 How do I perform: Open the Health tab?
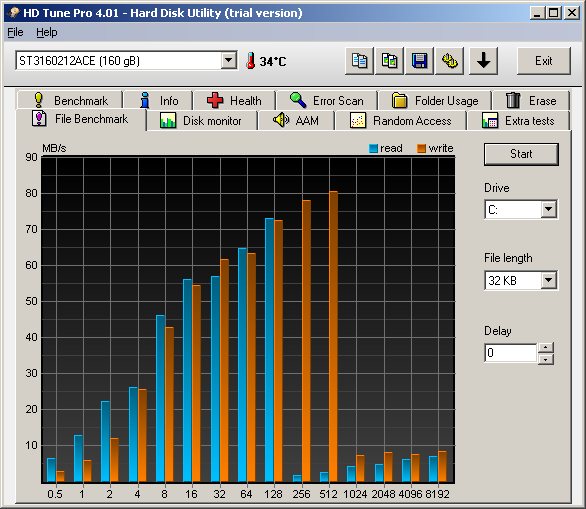pyautogui.click(x=234, y=100)
